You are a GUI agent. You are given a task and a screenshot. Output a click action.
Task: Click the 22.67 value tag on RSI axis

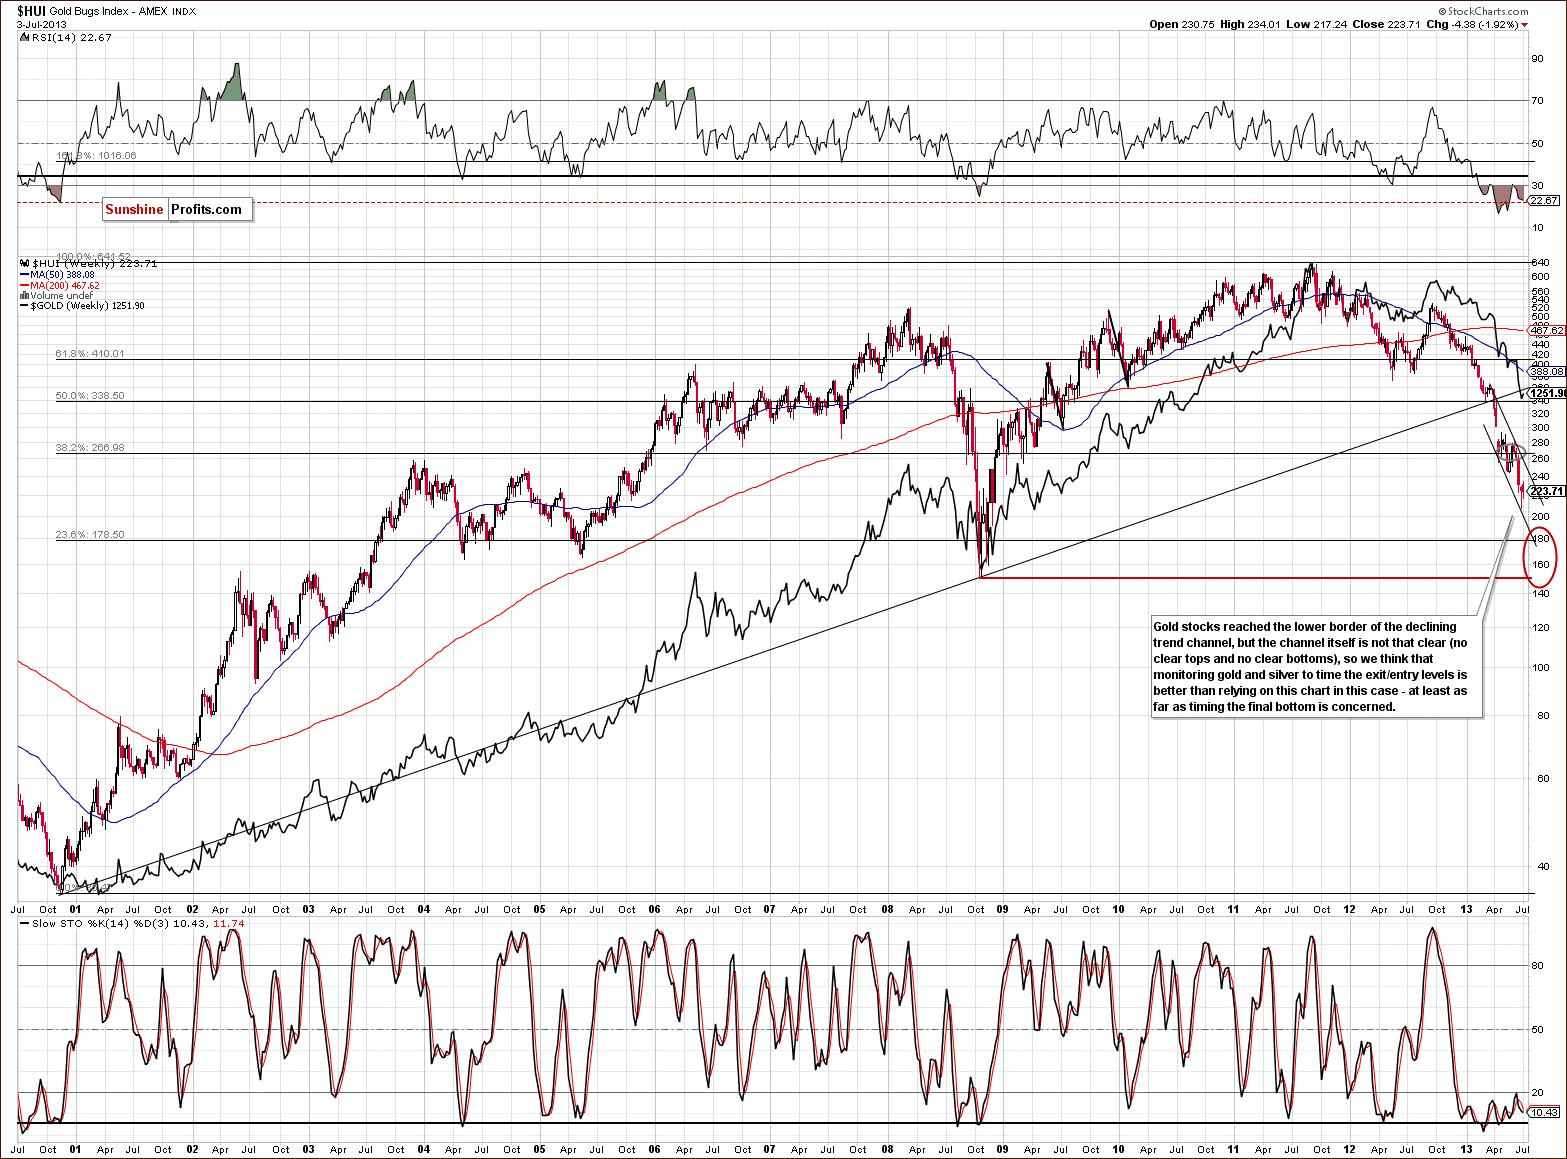(1546, 201)
